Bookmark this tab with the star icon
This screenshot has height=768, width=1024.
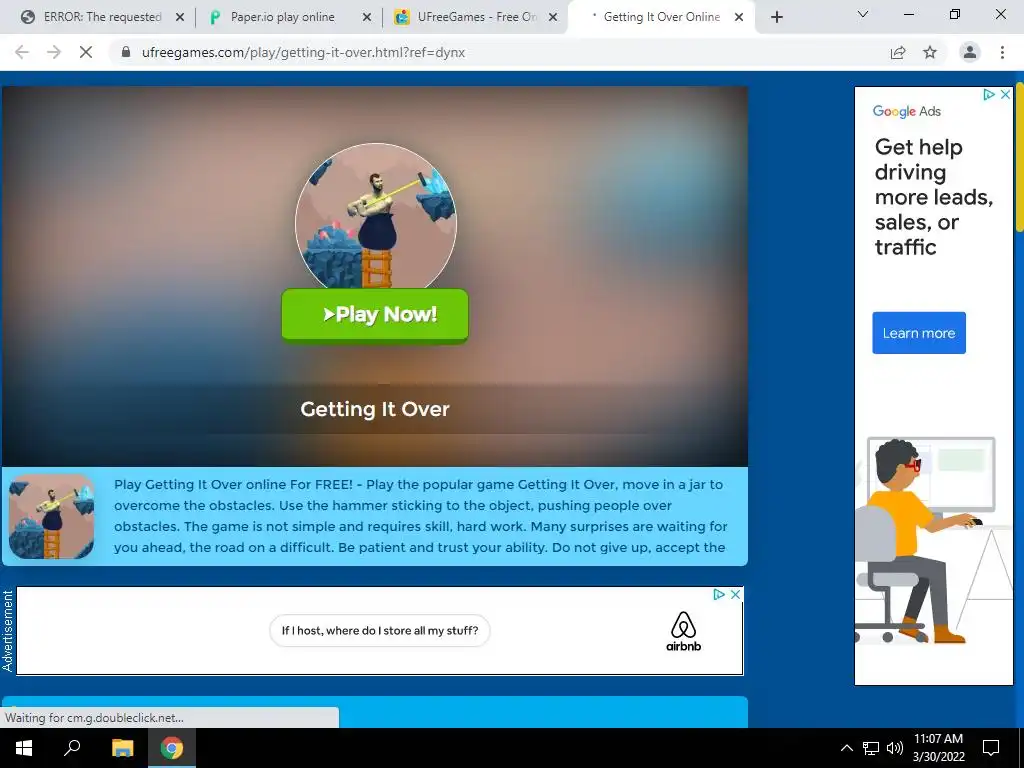(930, 52)
